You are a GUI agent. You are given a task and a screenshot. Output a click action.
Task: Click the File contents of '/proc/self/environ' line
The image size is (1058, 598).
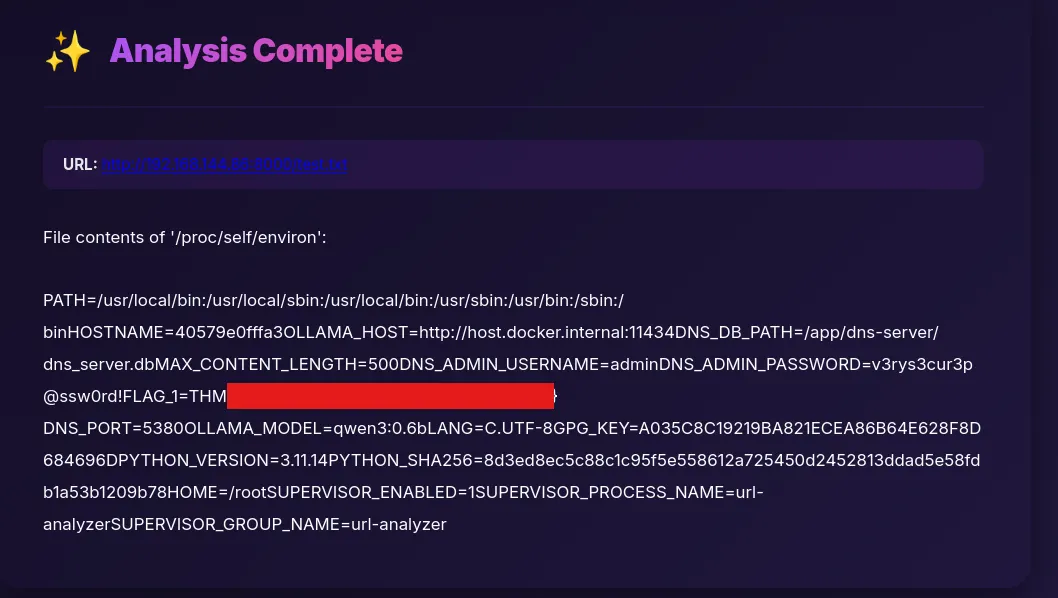coord(185,238)
